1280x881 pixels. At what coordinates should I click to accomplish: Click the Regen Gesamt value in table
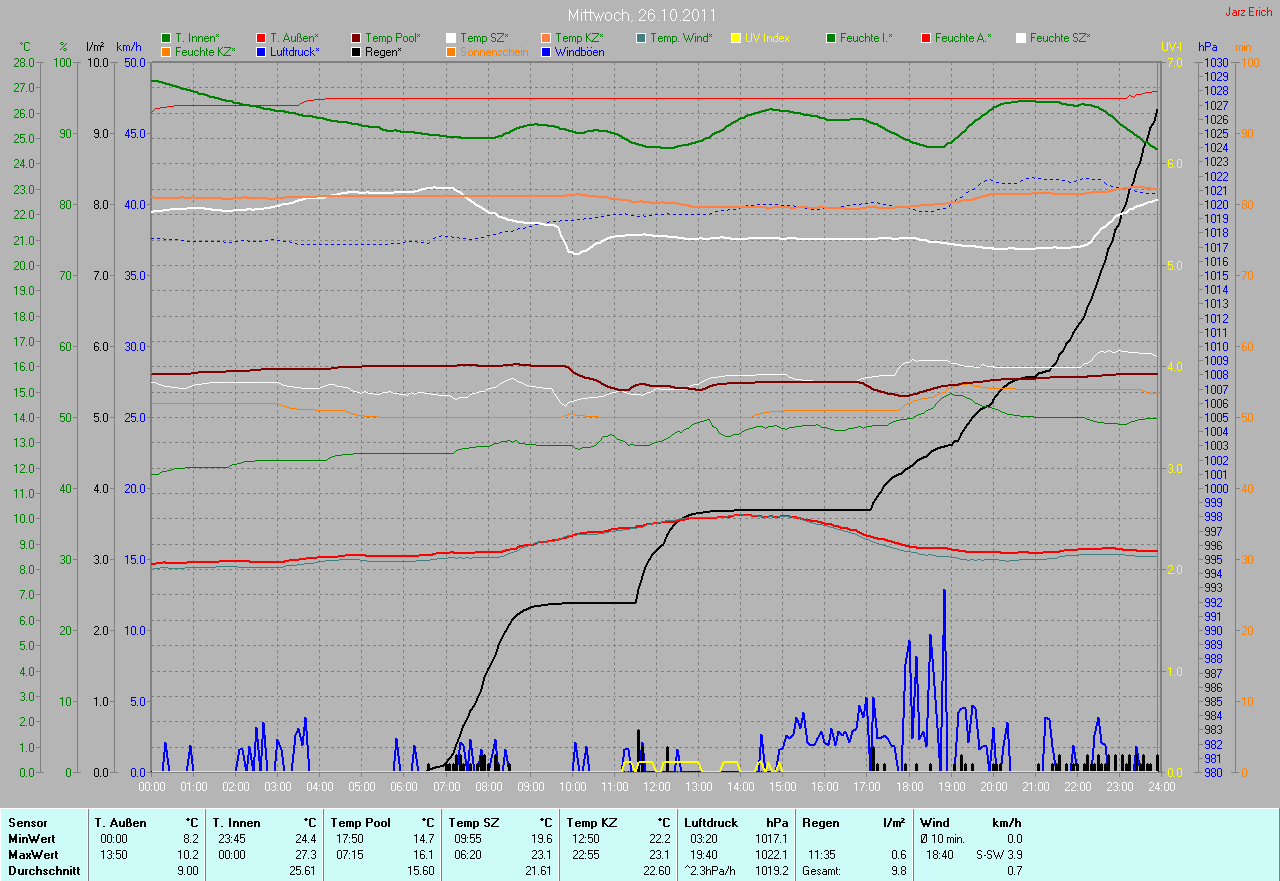pos(897,871)
